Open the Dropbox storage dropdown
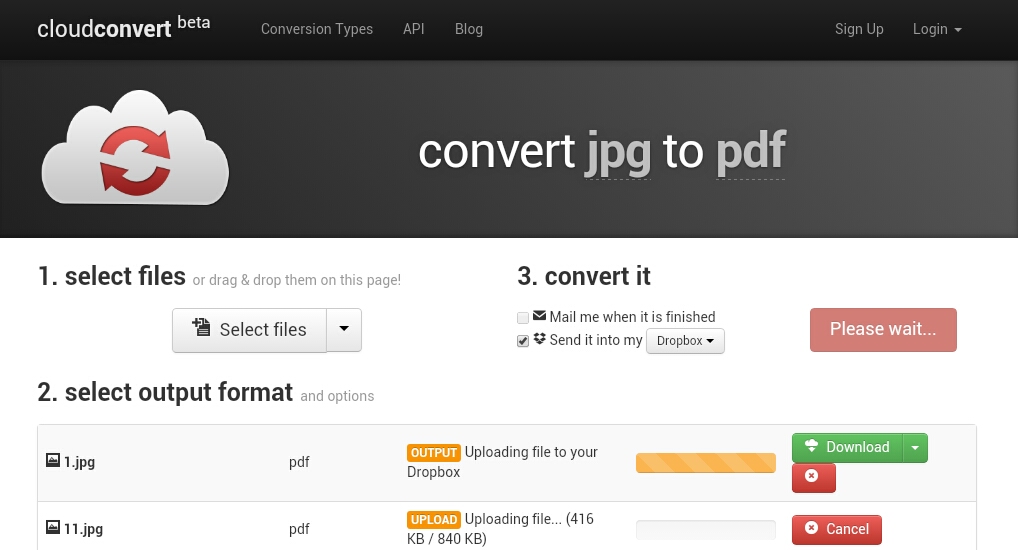 685,341
